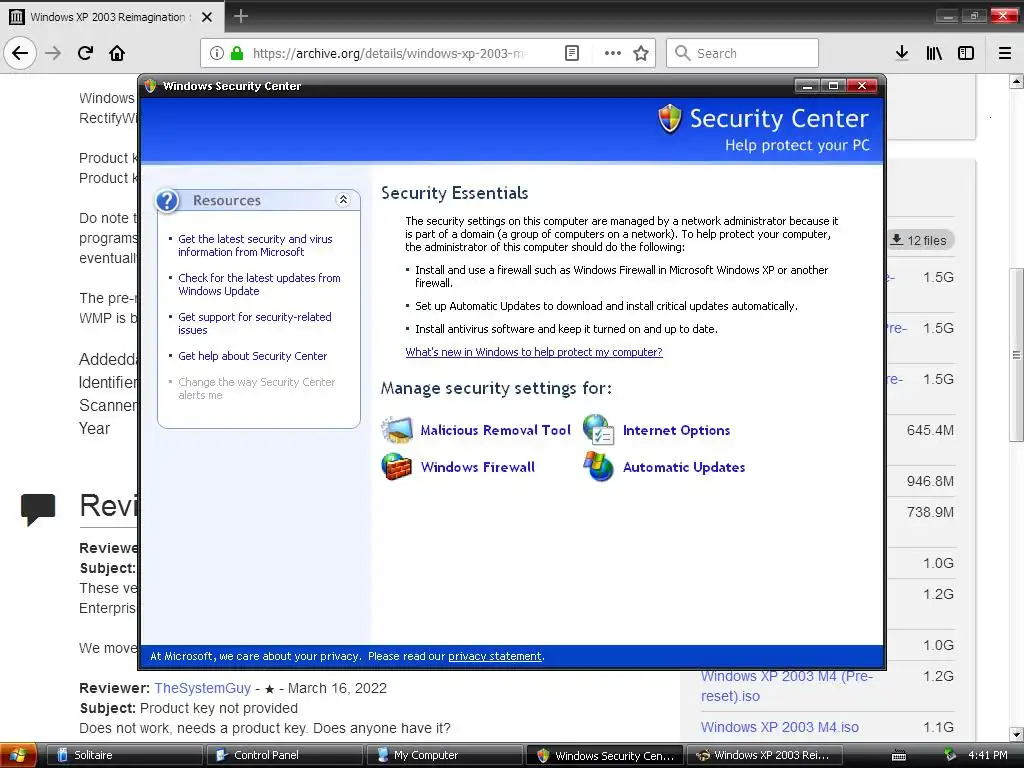Open Windows XP 2003 M4.iso file link
The width and height of the screenshot is (1024, 768).
tap(780, 727)
